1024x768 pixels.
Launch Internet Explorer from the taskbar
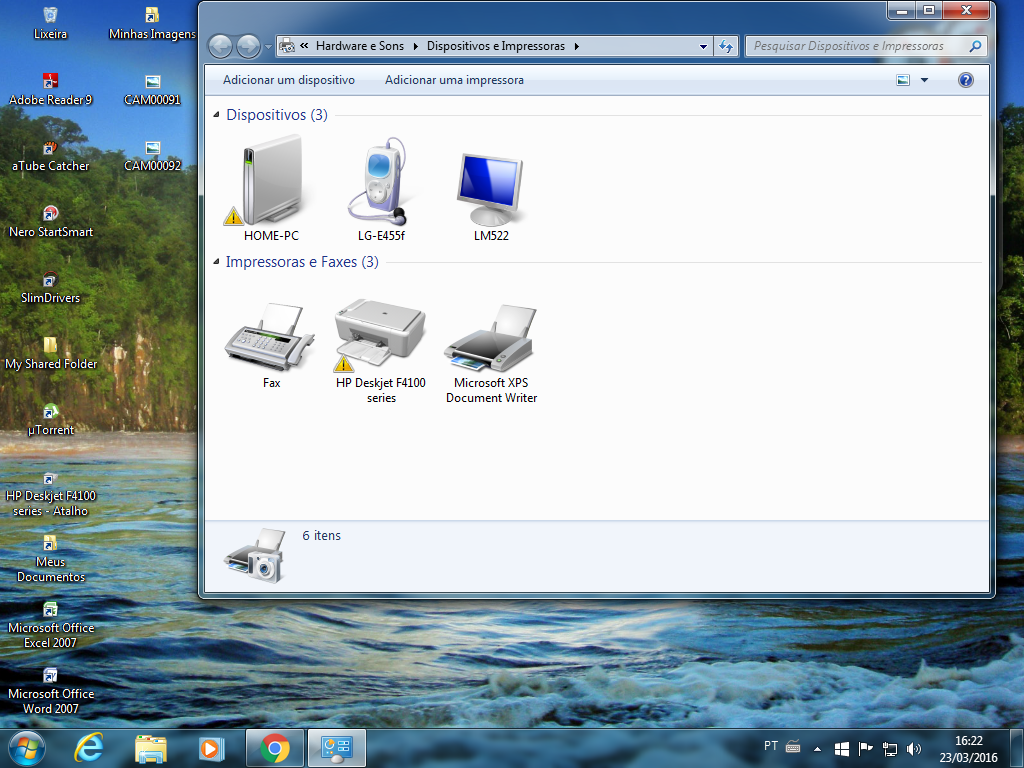point(88,748)
